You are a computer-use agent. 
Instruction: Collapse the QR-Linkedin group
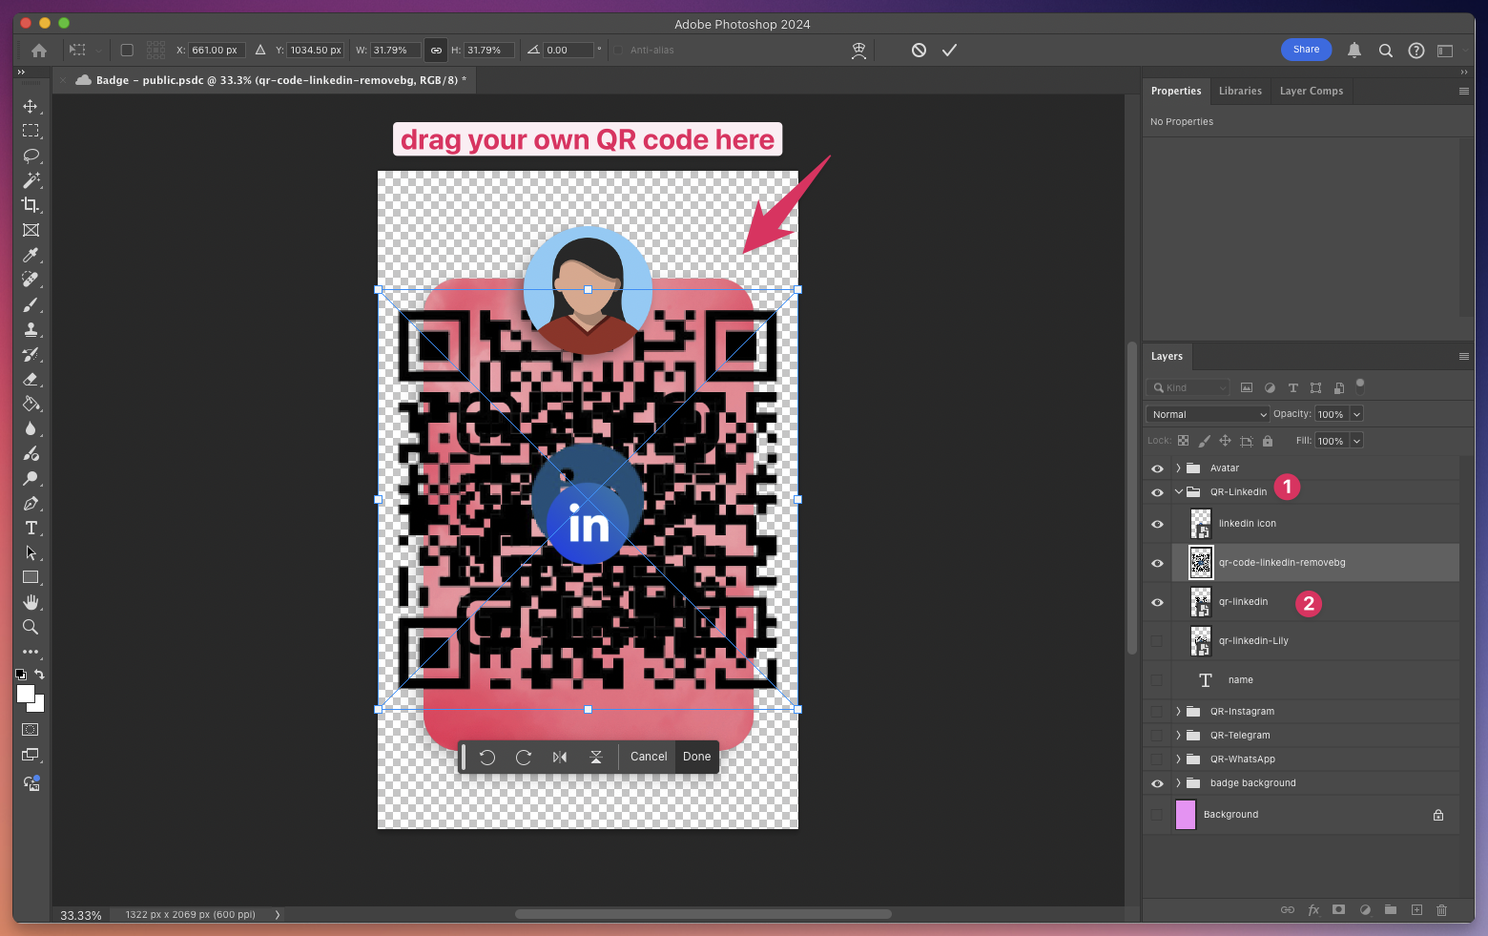[x=1178, y=492]
